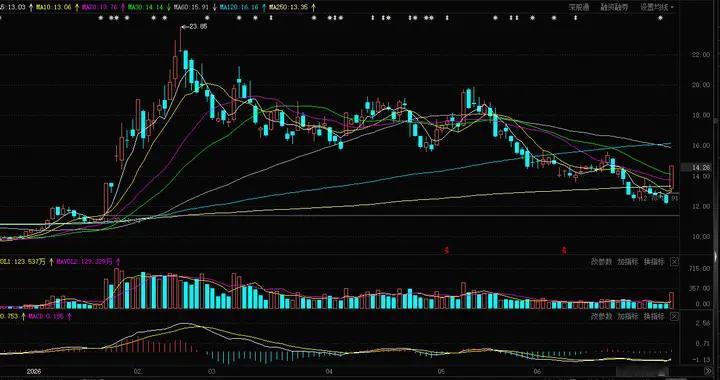
Task: Click 加指标 in the volume panel
Action: pos(628,262)
